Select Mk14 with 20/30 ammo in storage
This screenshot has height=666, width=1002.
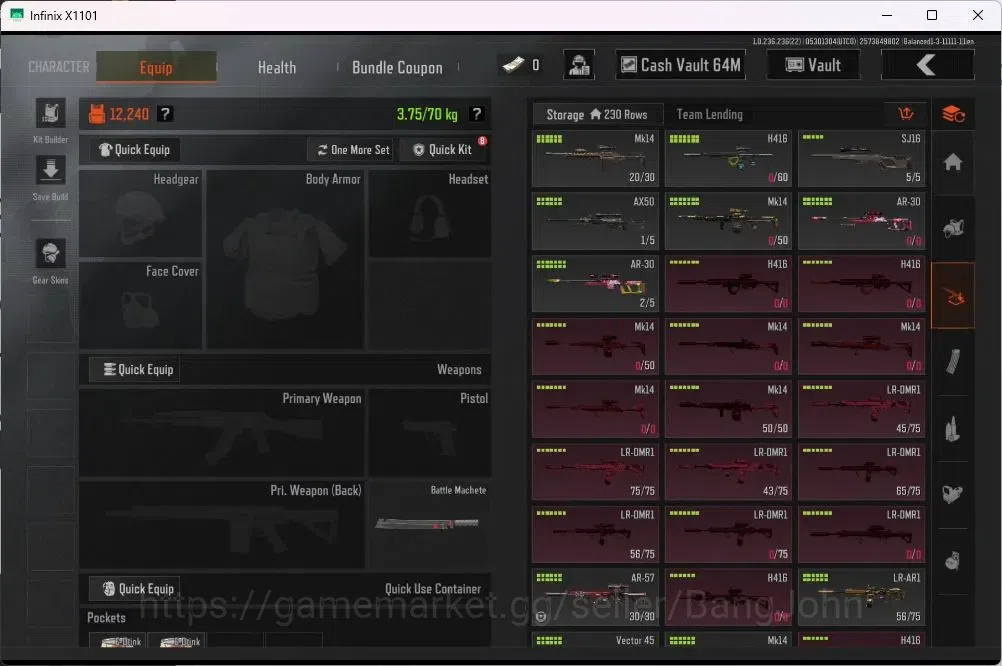[595, 159]
